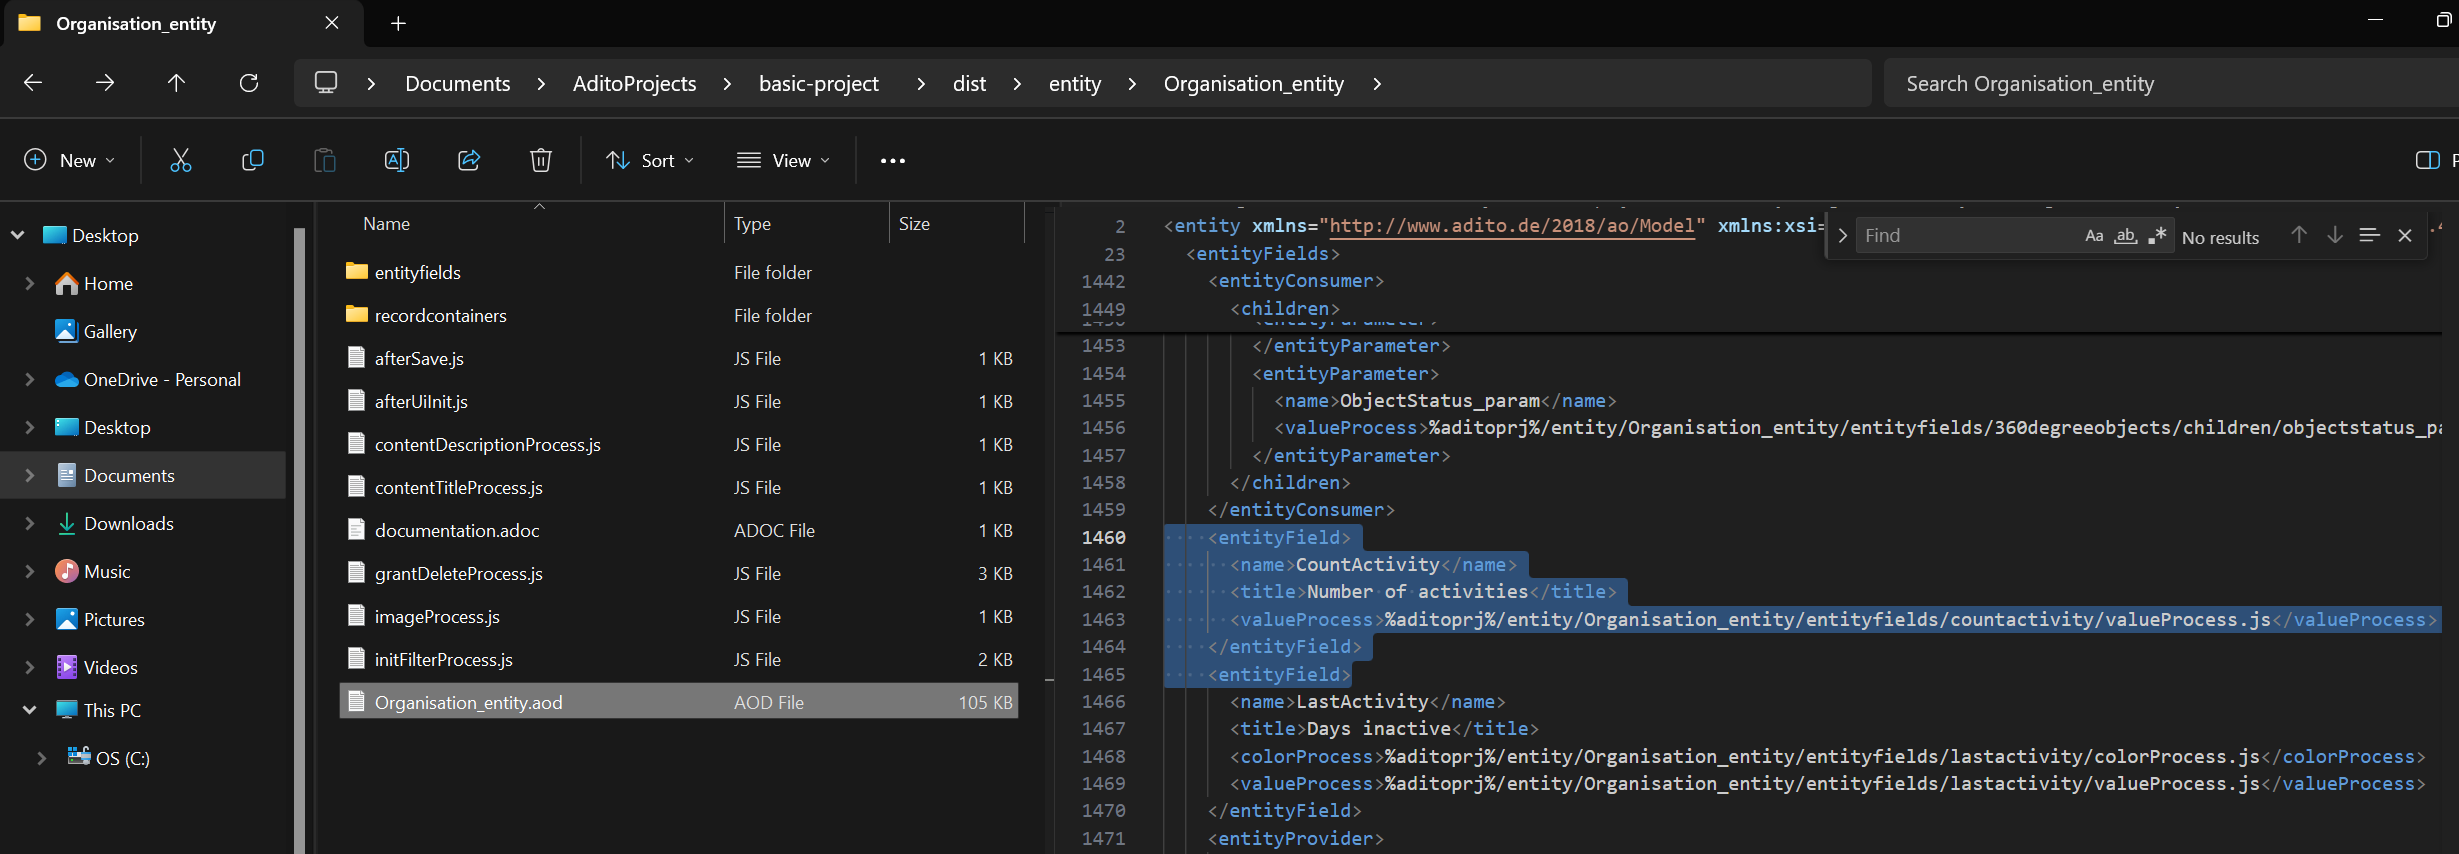Select the Organisation_entity tab
2459x854 pixels.
pos(185,23)
